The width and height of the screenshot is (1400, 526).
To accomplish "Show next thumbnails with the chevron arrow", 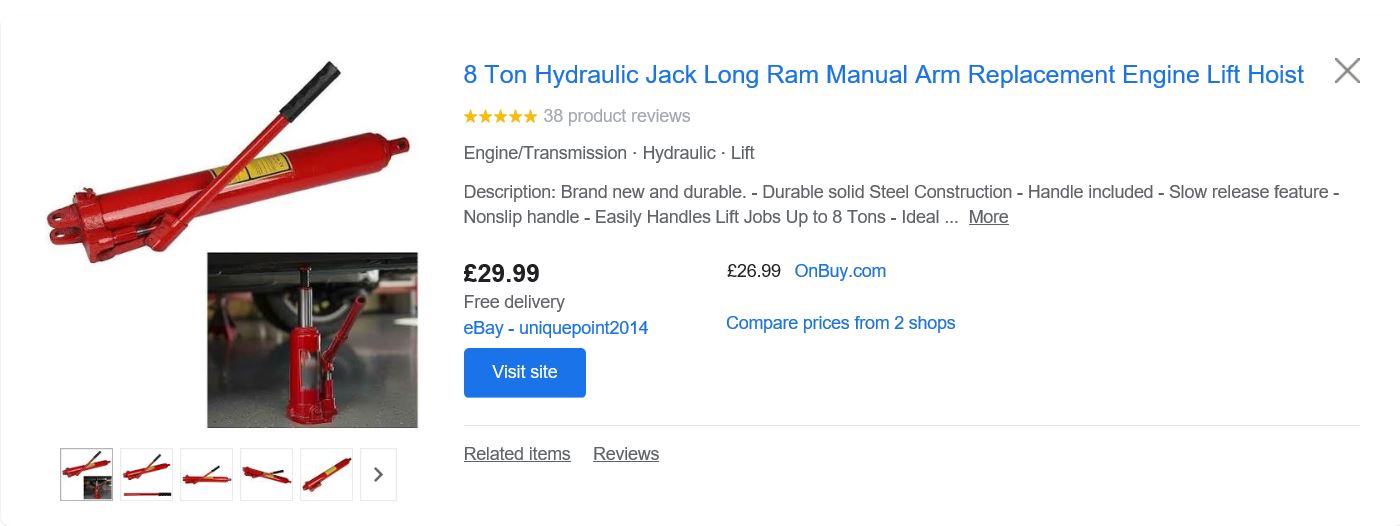I will 378,474.
